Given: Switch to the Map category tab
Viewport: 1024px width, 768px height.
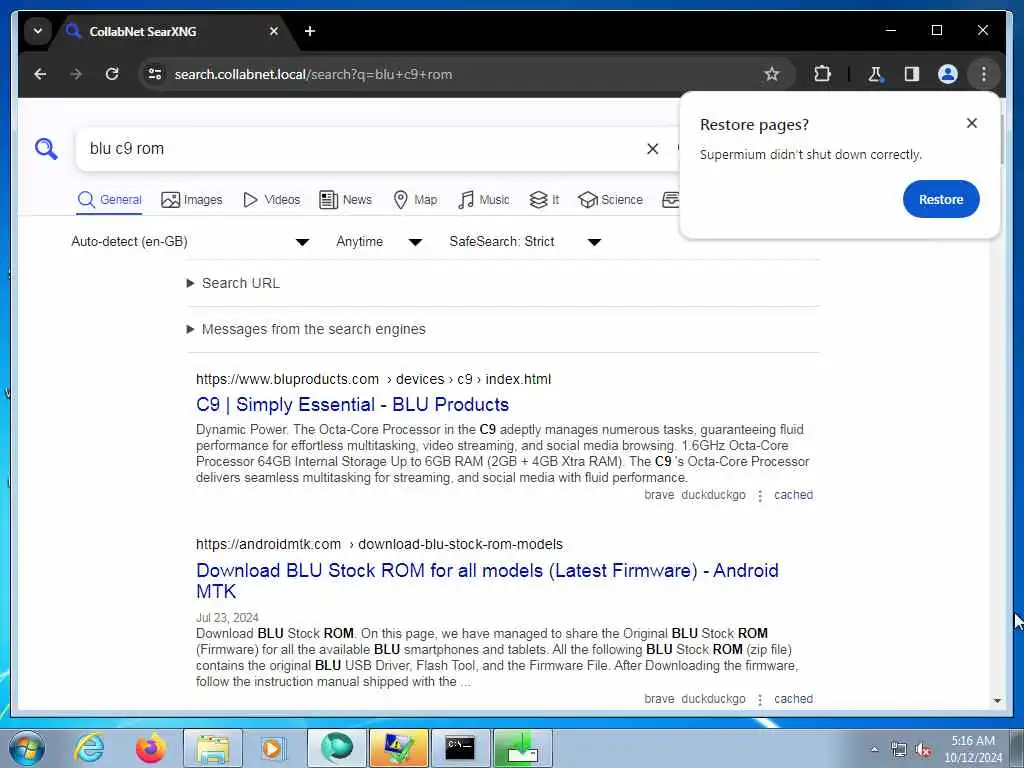Looking at the screenshot, I should (415, 200).
